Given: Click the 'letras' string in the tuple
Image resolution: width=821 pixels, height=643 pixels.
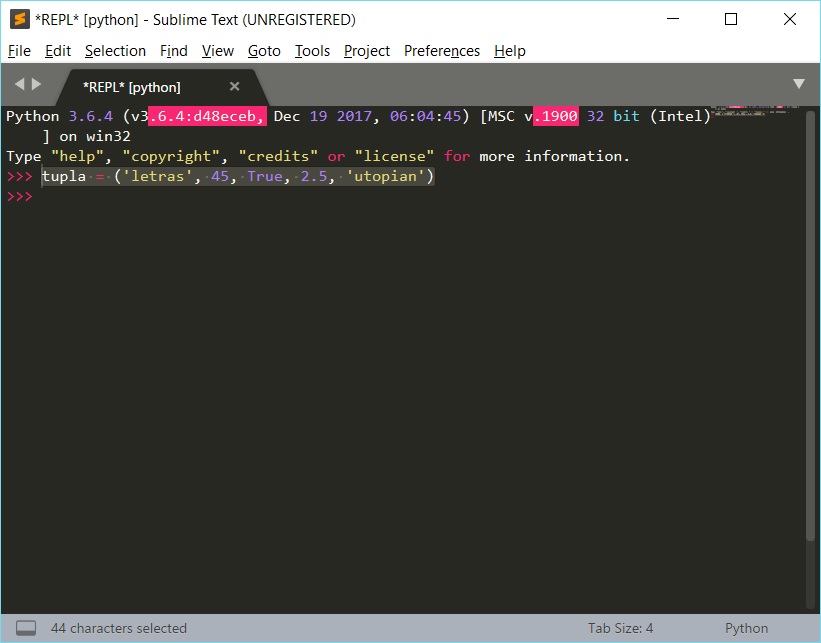Looking at the screenshot, I should (x=158, y=176).
